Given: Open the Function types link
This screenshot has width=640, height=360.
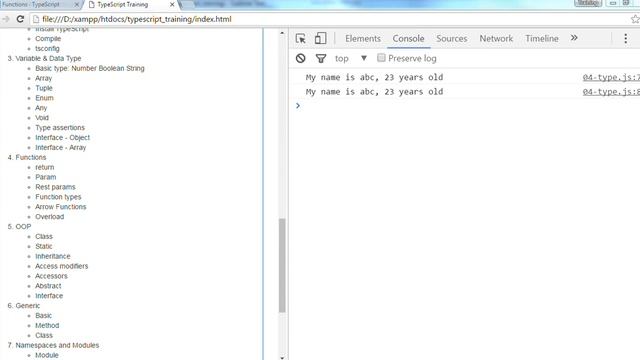Looking at the screenshot, I should point(58,197).
